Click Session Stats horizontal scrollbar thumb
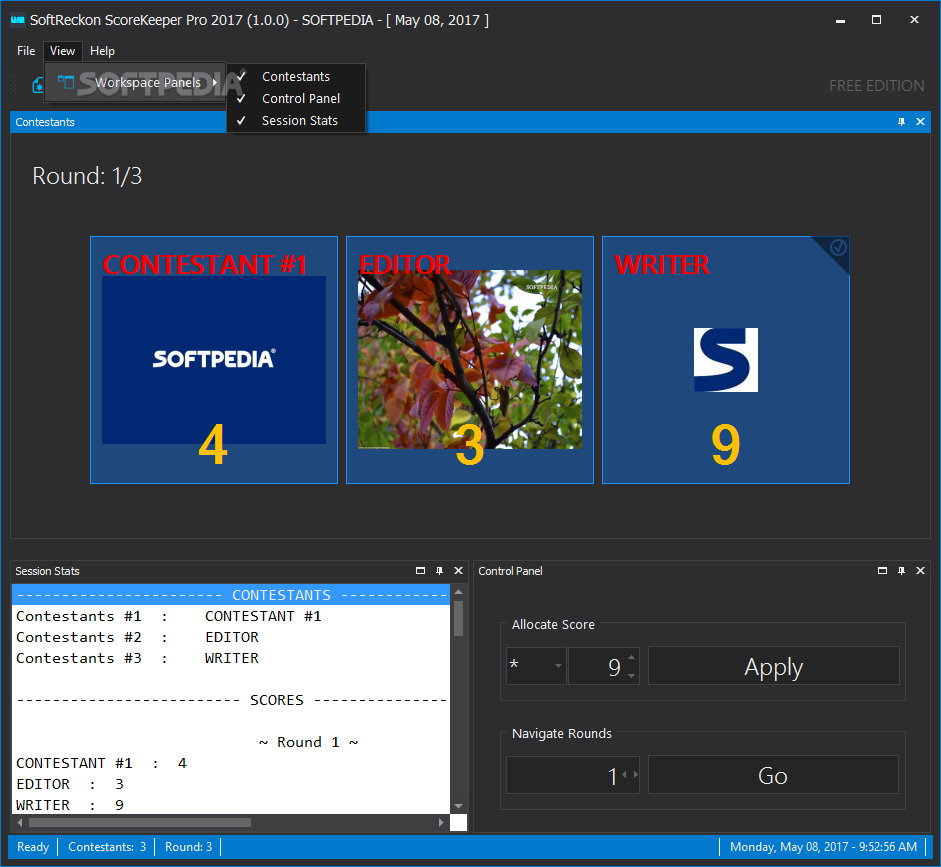Screen dimensions: 941x867 pyautogui.click(x=140, y=822)
